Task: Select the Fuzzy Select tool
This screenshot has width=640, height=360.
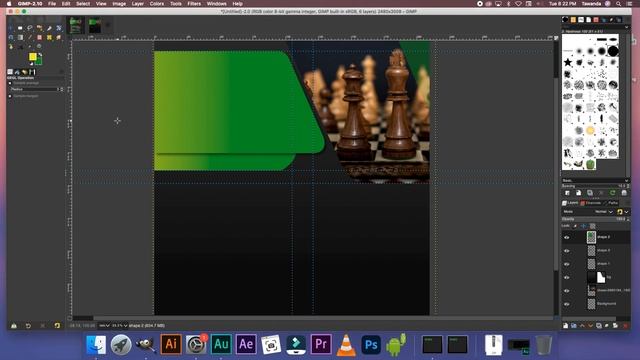Action: point(39,28)
